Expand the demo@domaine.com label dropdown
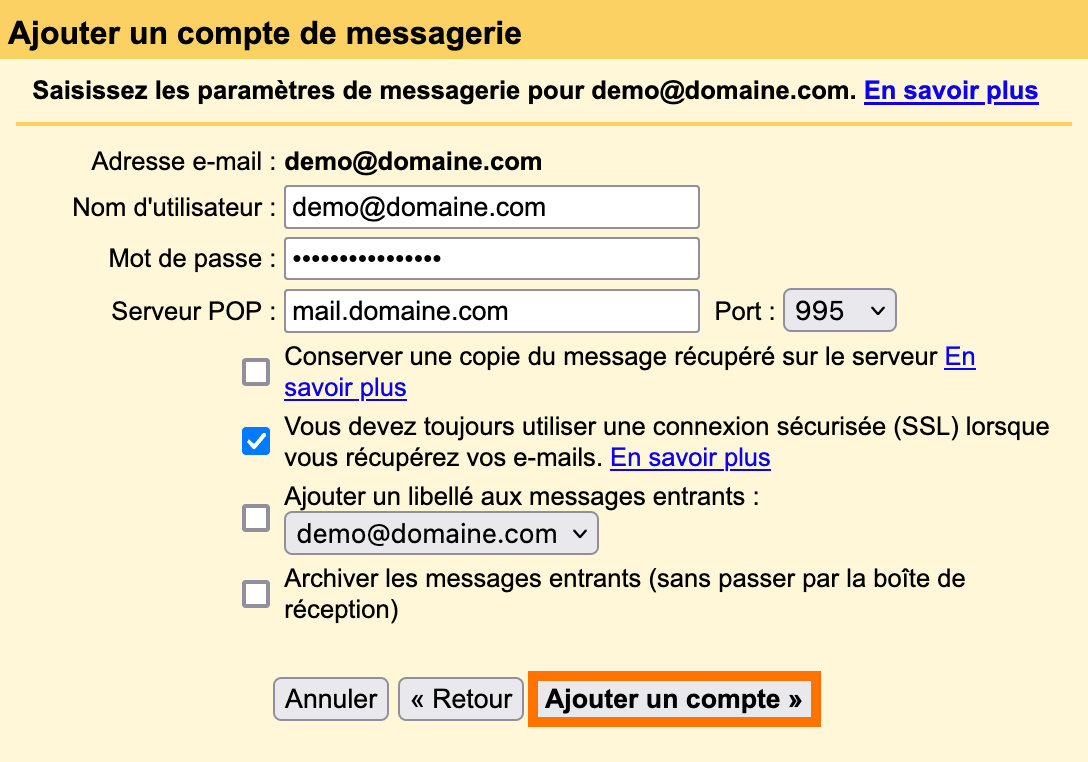The image size is (1088, 762). [x=441, y=534]
